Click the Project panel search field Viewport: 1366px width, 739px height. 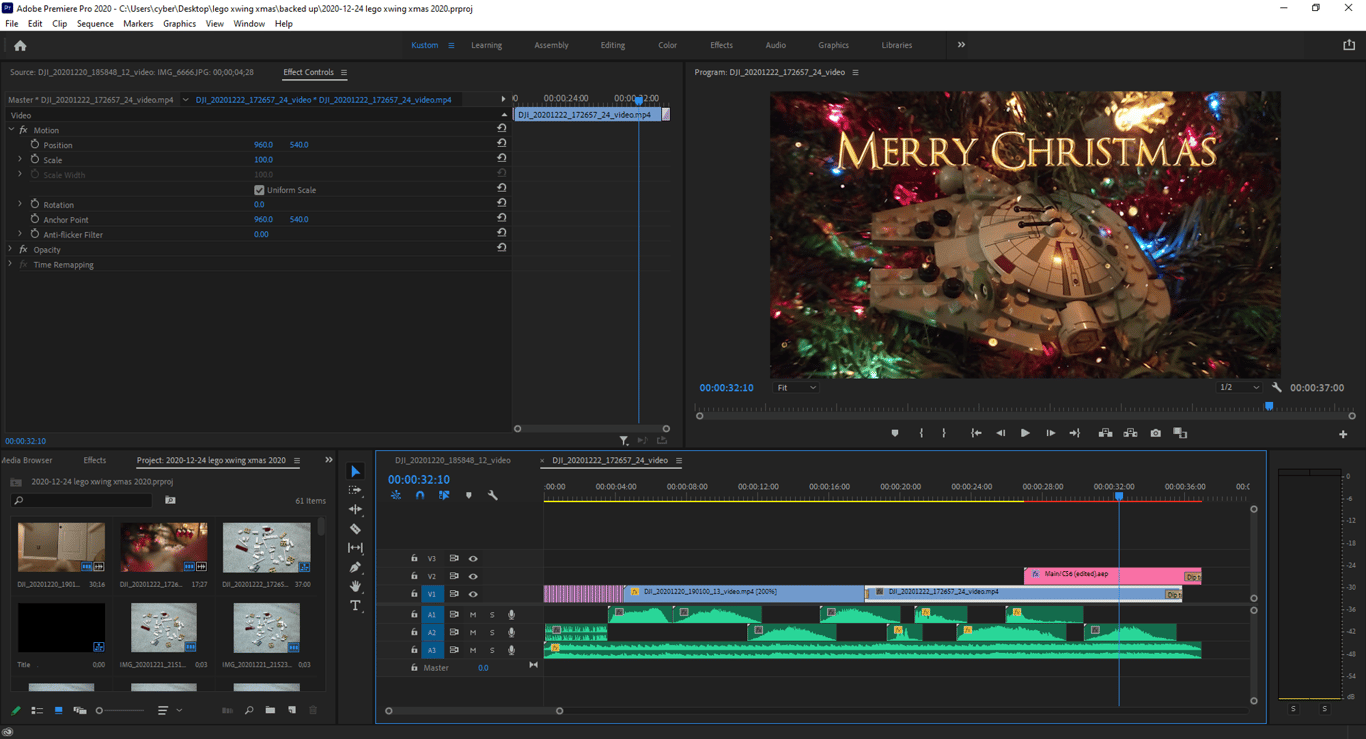[x=84, y=500]
